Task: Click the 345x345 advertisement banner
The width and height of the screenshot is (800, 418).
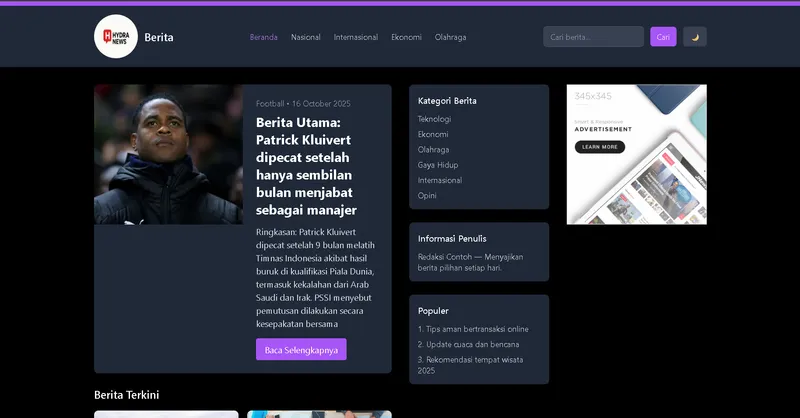Action: 637,154
